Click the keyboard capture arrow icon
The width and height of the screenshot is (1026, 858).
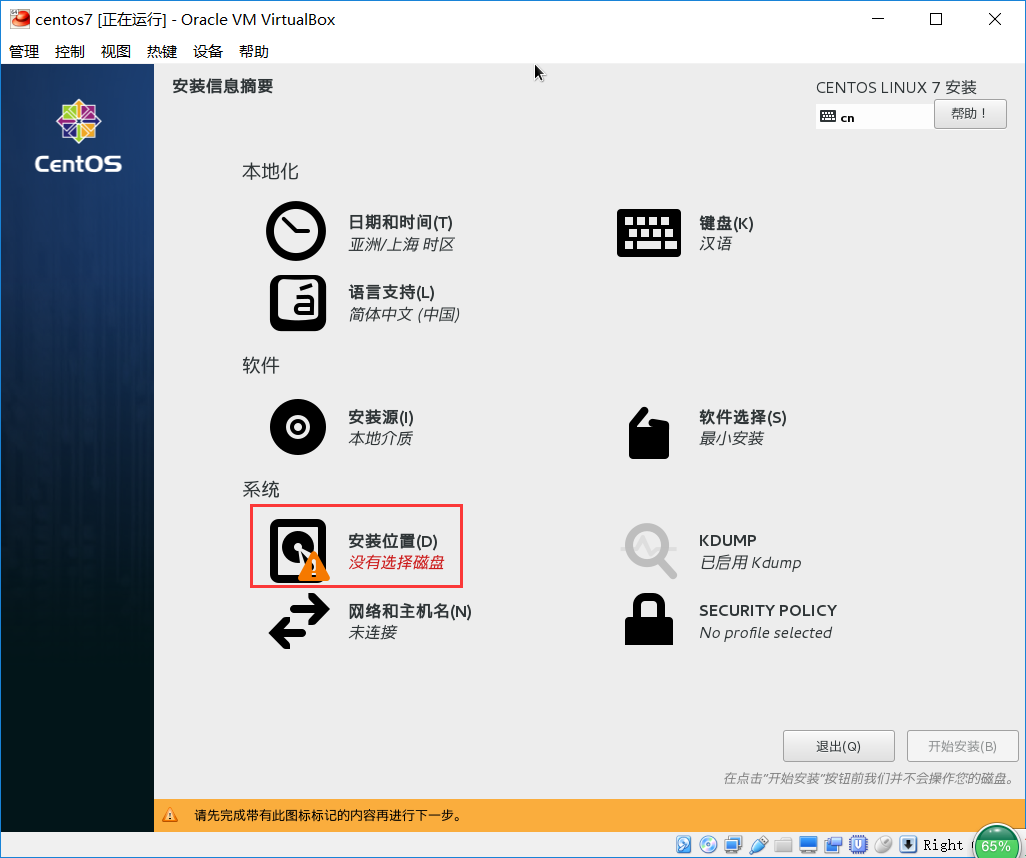click(908, 844)
